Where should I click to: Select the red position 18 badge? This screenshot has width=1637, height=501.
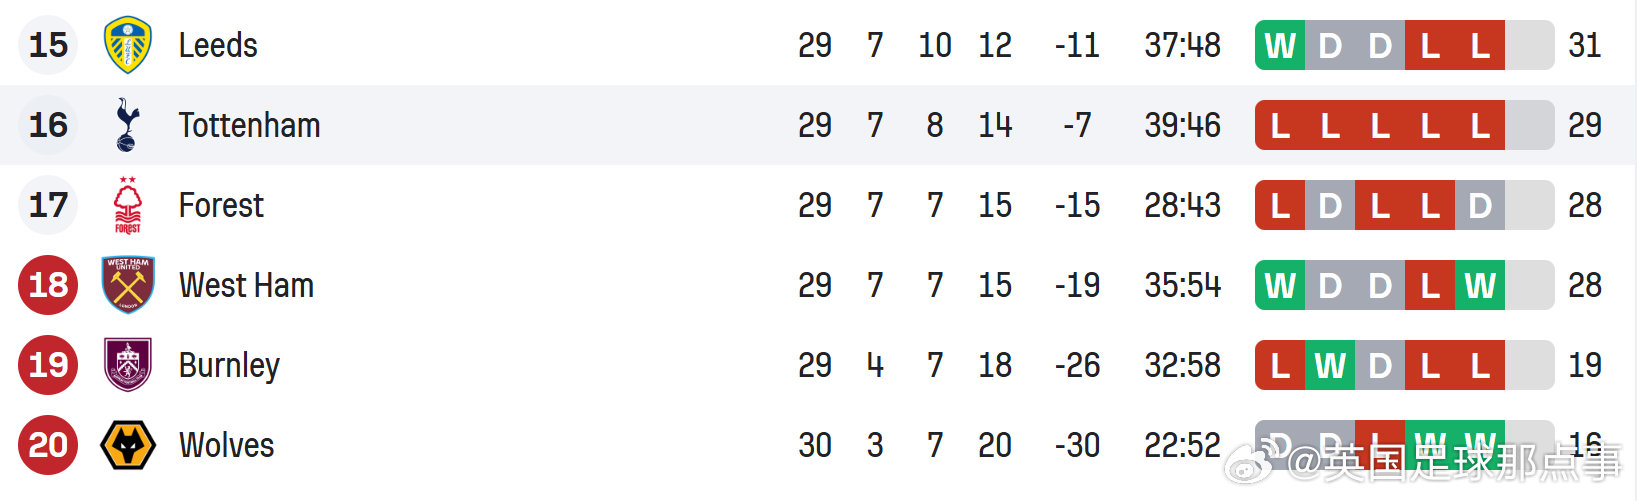[48, 285]
